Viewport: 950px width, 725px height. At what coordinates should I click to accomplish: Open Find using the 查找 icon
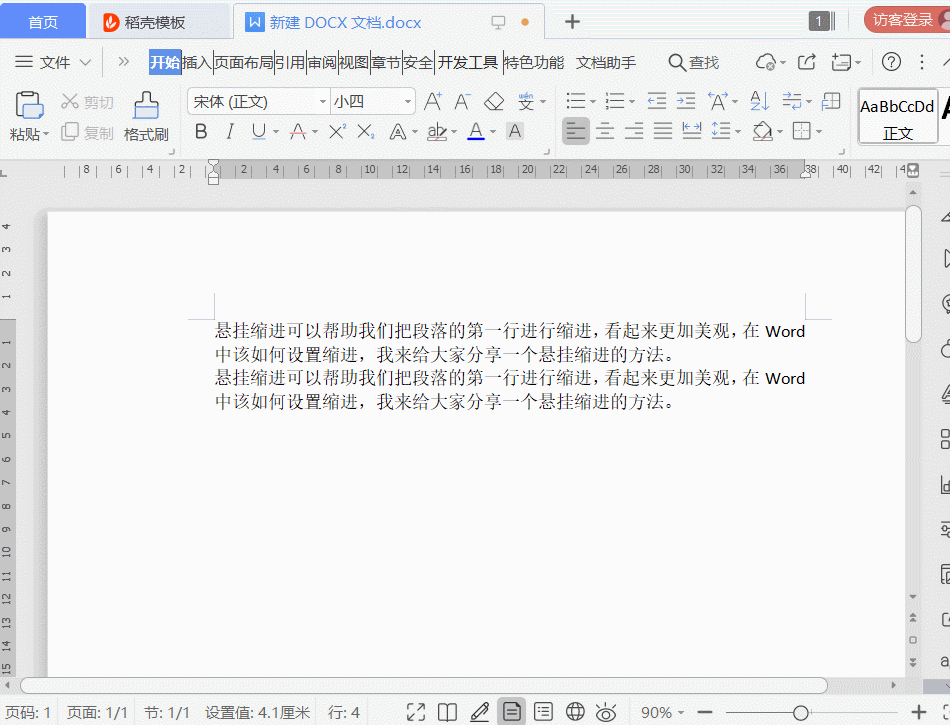coord(693,61)
